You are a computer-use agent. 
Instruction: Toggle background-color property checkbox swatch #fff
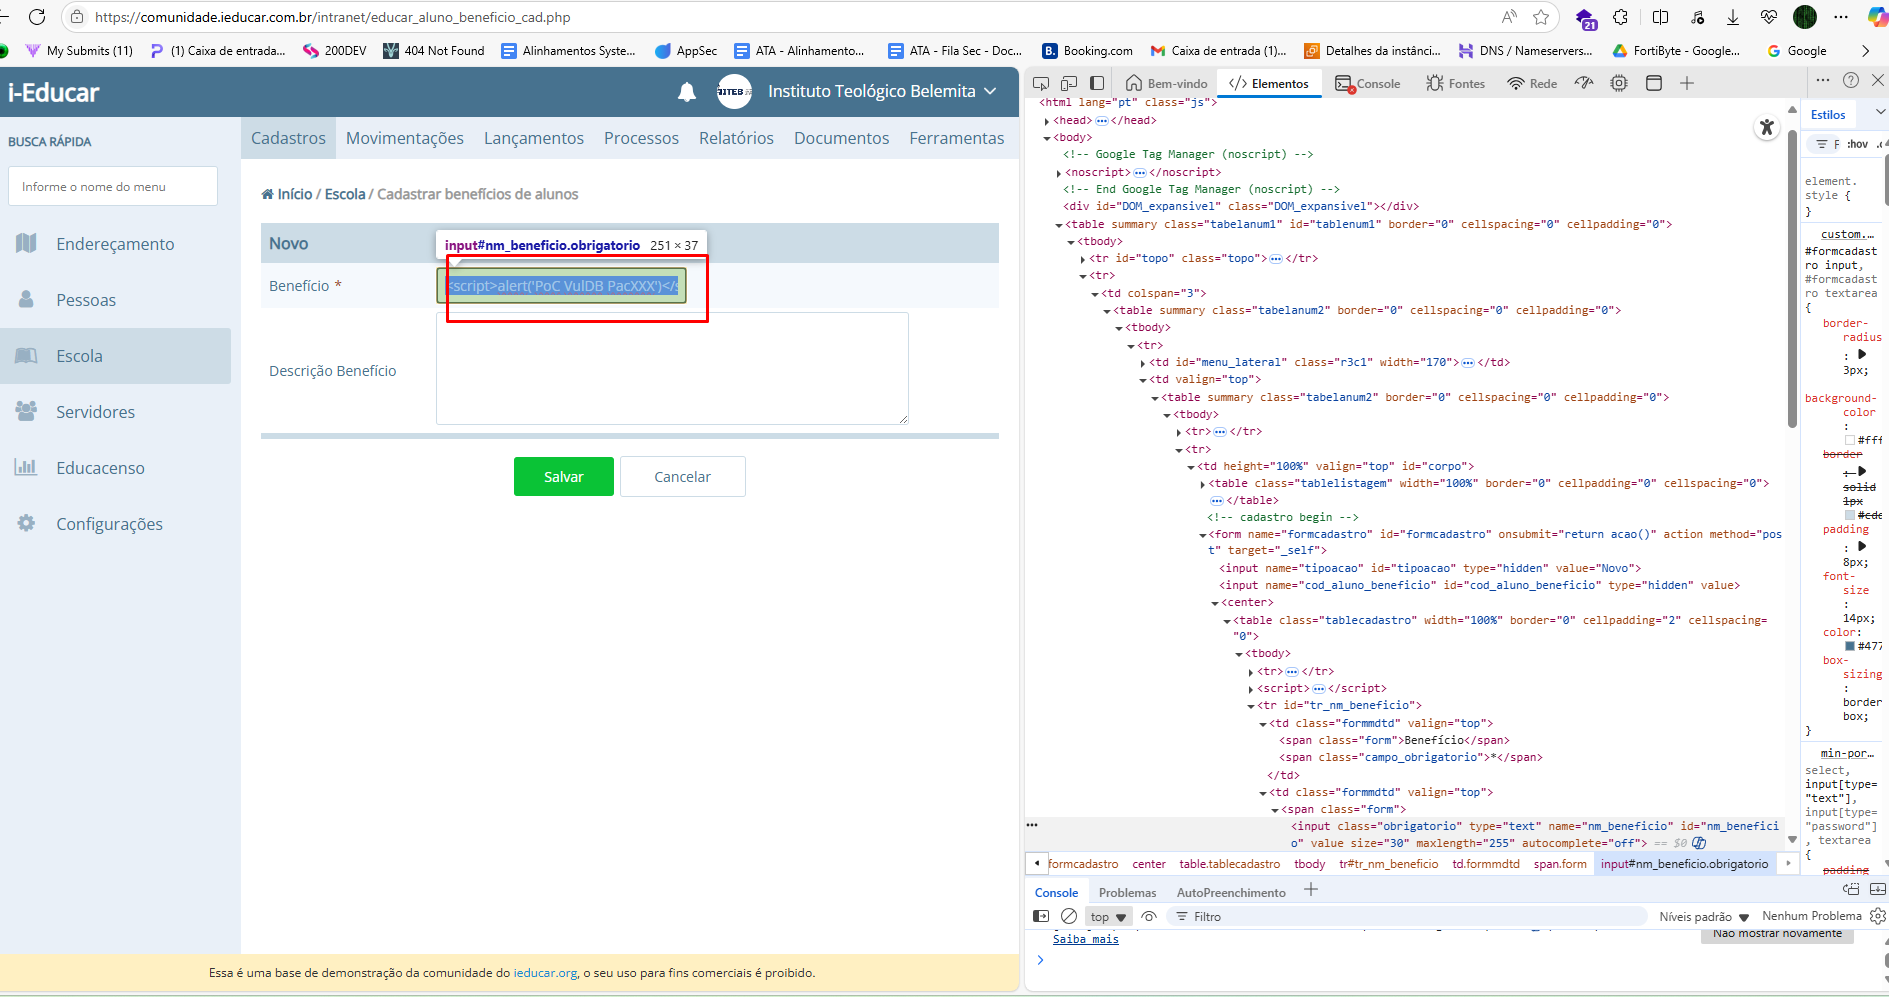coord(1850,440)
